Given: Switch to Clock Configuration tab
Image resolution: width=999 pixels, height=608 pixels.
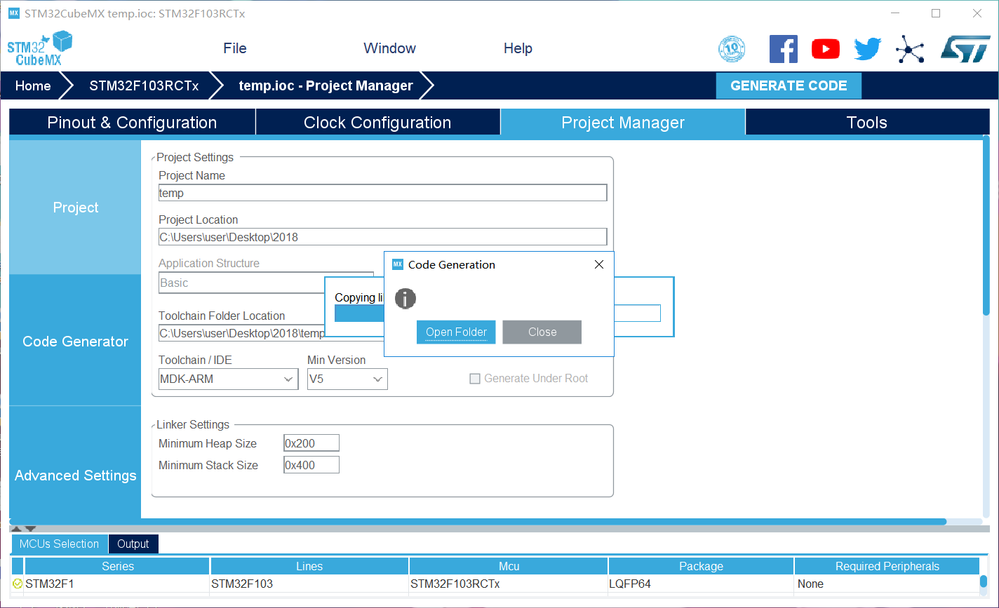Looking at the screenshot, I should [x=377, y=122].
